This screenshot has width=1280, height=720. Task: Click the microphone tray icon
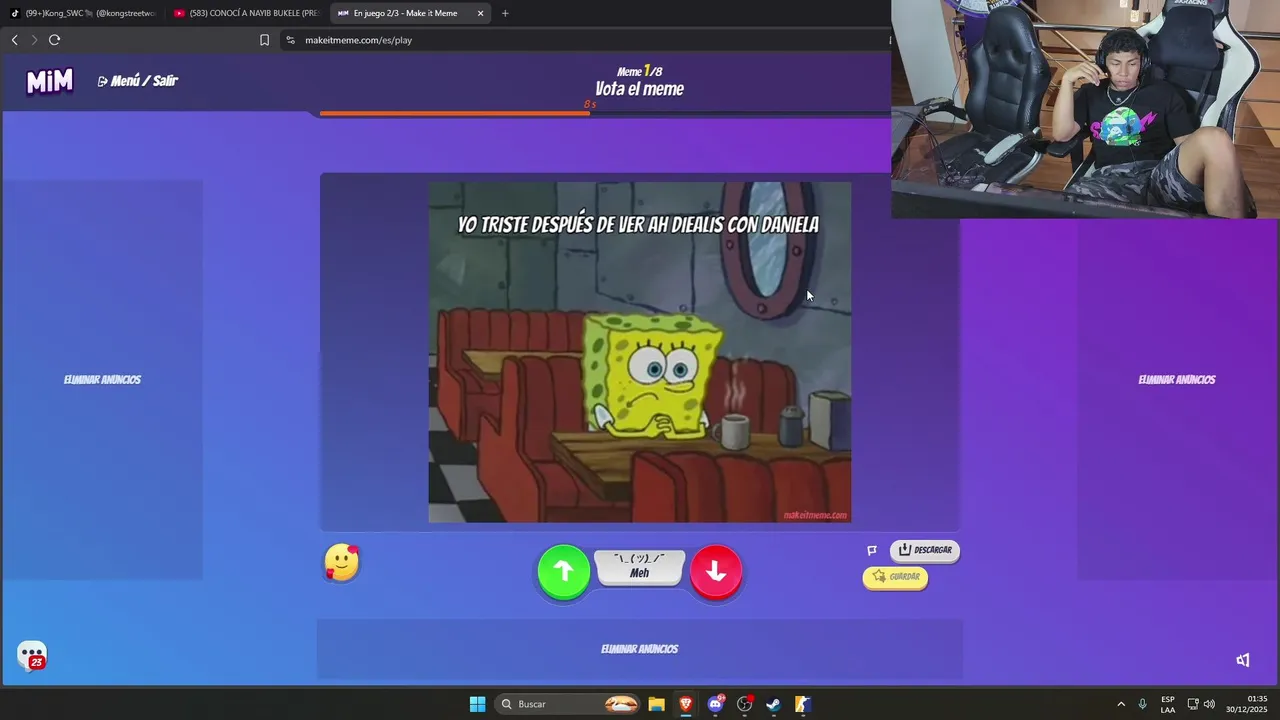1142,704
